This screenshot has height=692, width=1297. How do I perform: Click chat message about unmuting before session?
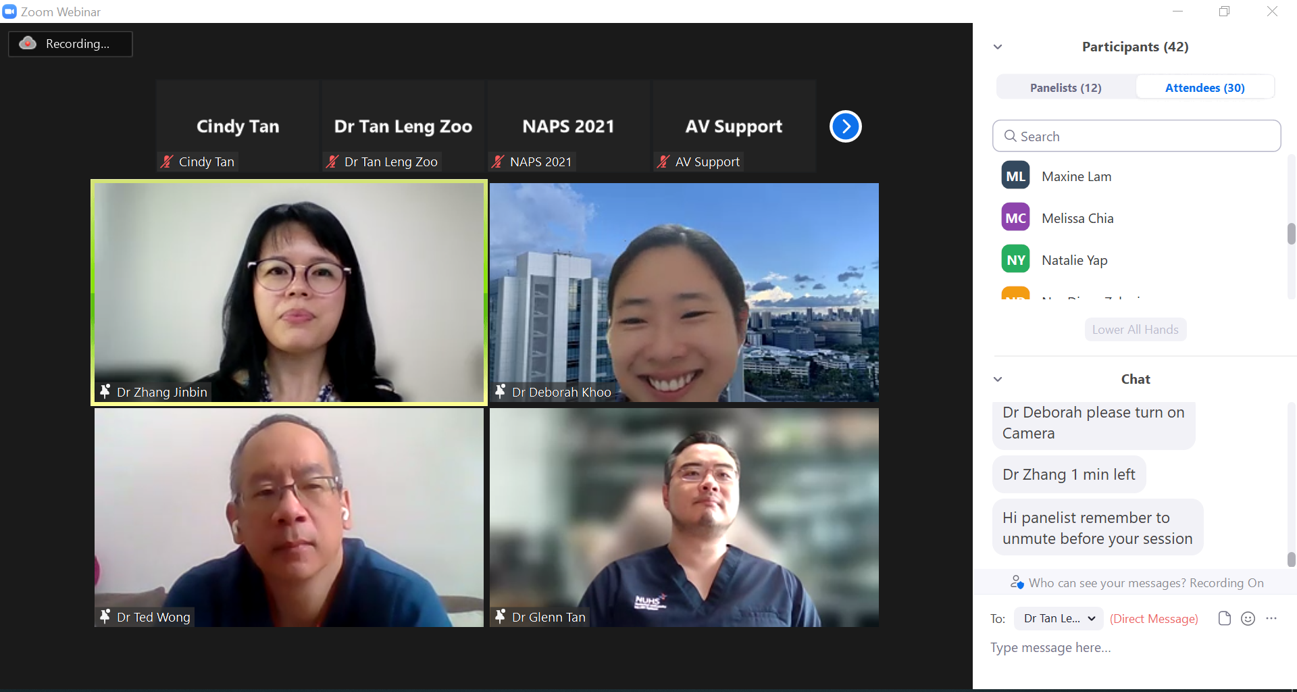point(1097,528)
